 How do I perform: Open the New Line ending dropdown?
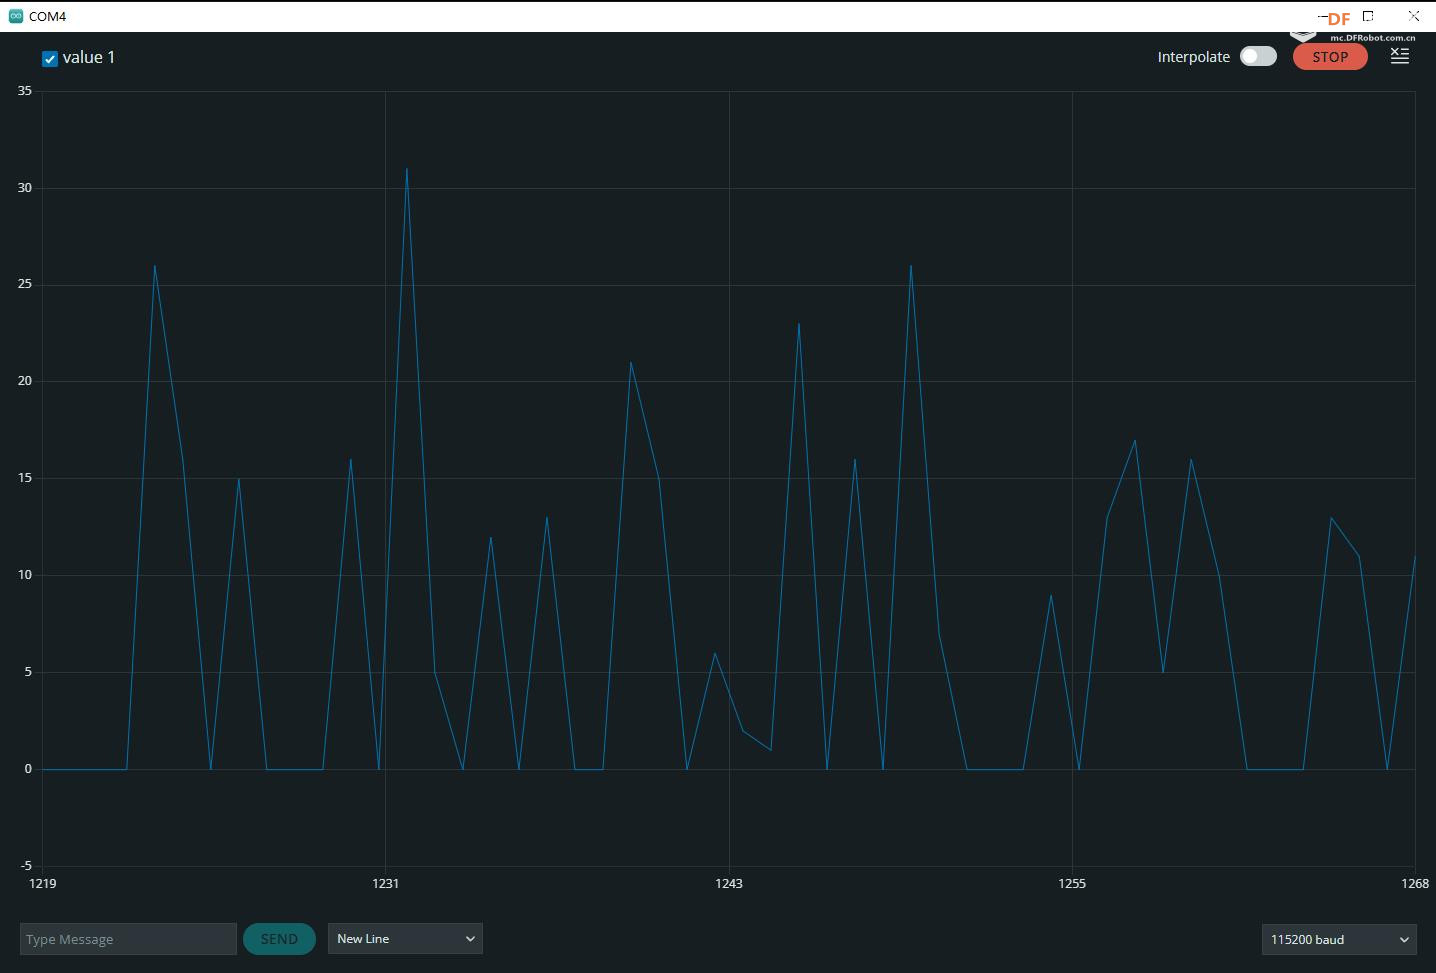(x=405, y=938)
